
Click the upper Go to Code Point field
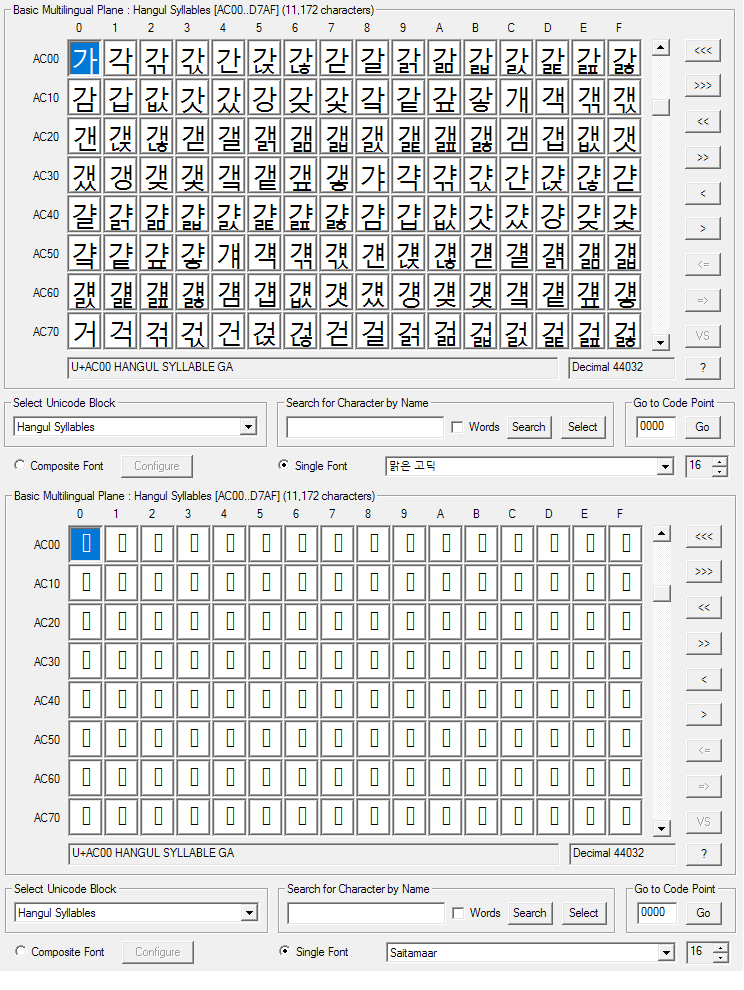point(656,427)
